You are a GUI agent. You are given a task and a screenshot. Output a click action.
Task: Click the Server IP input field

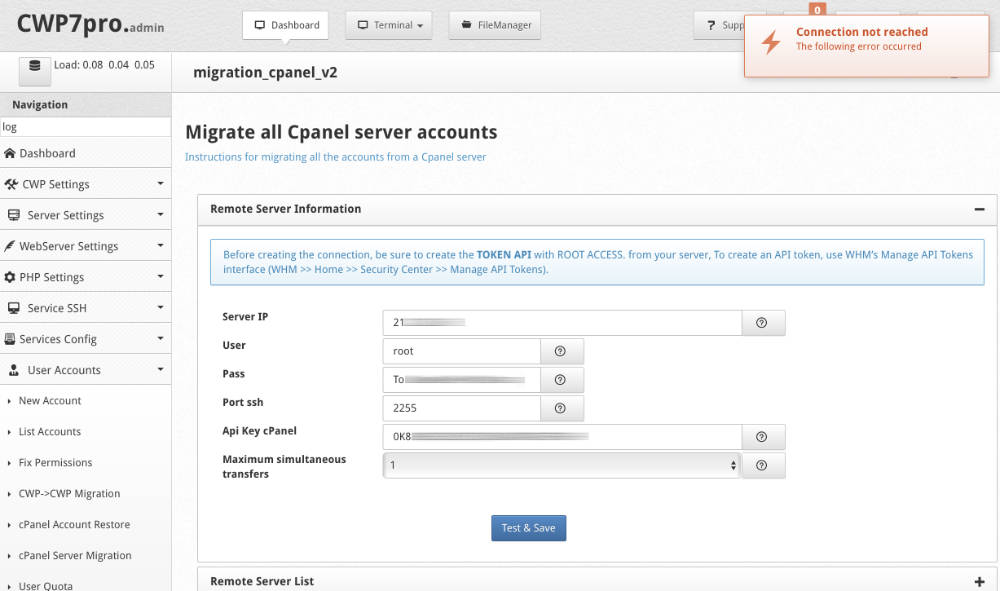click(x=562, y=323)
